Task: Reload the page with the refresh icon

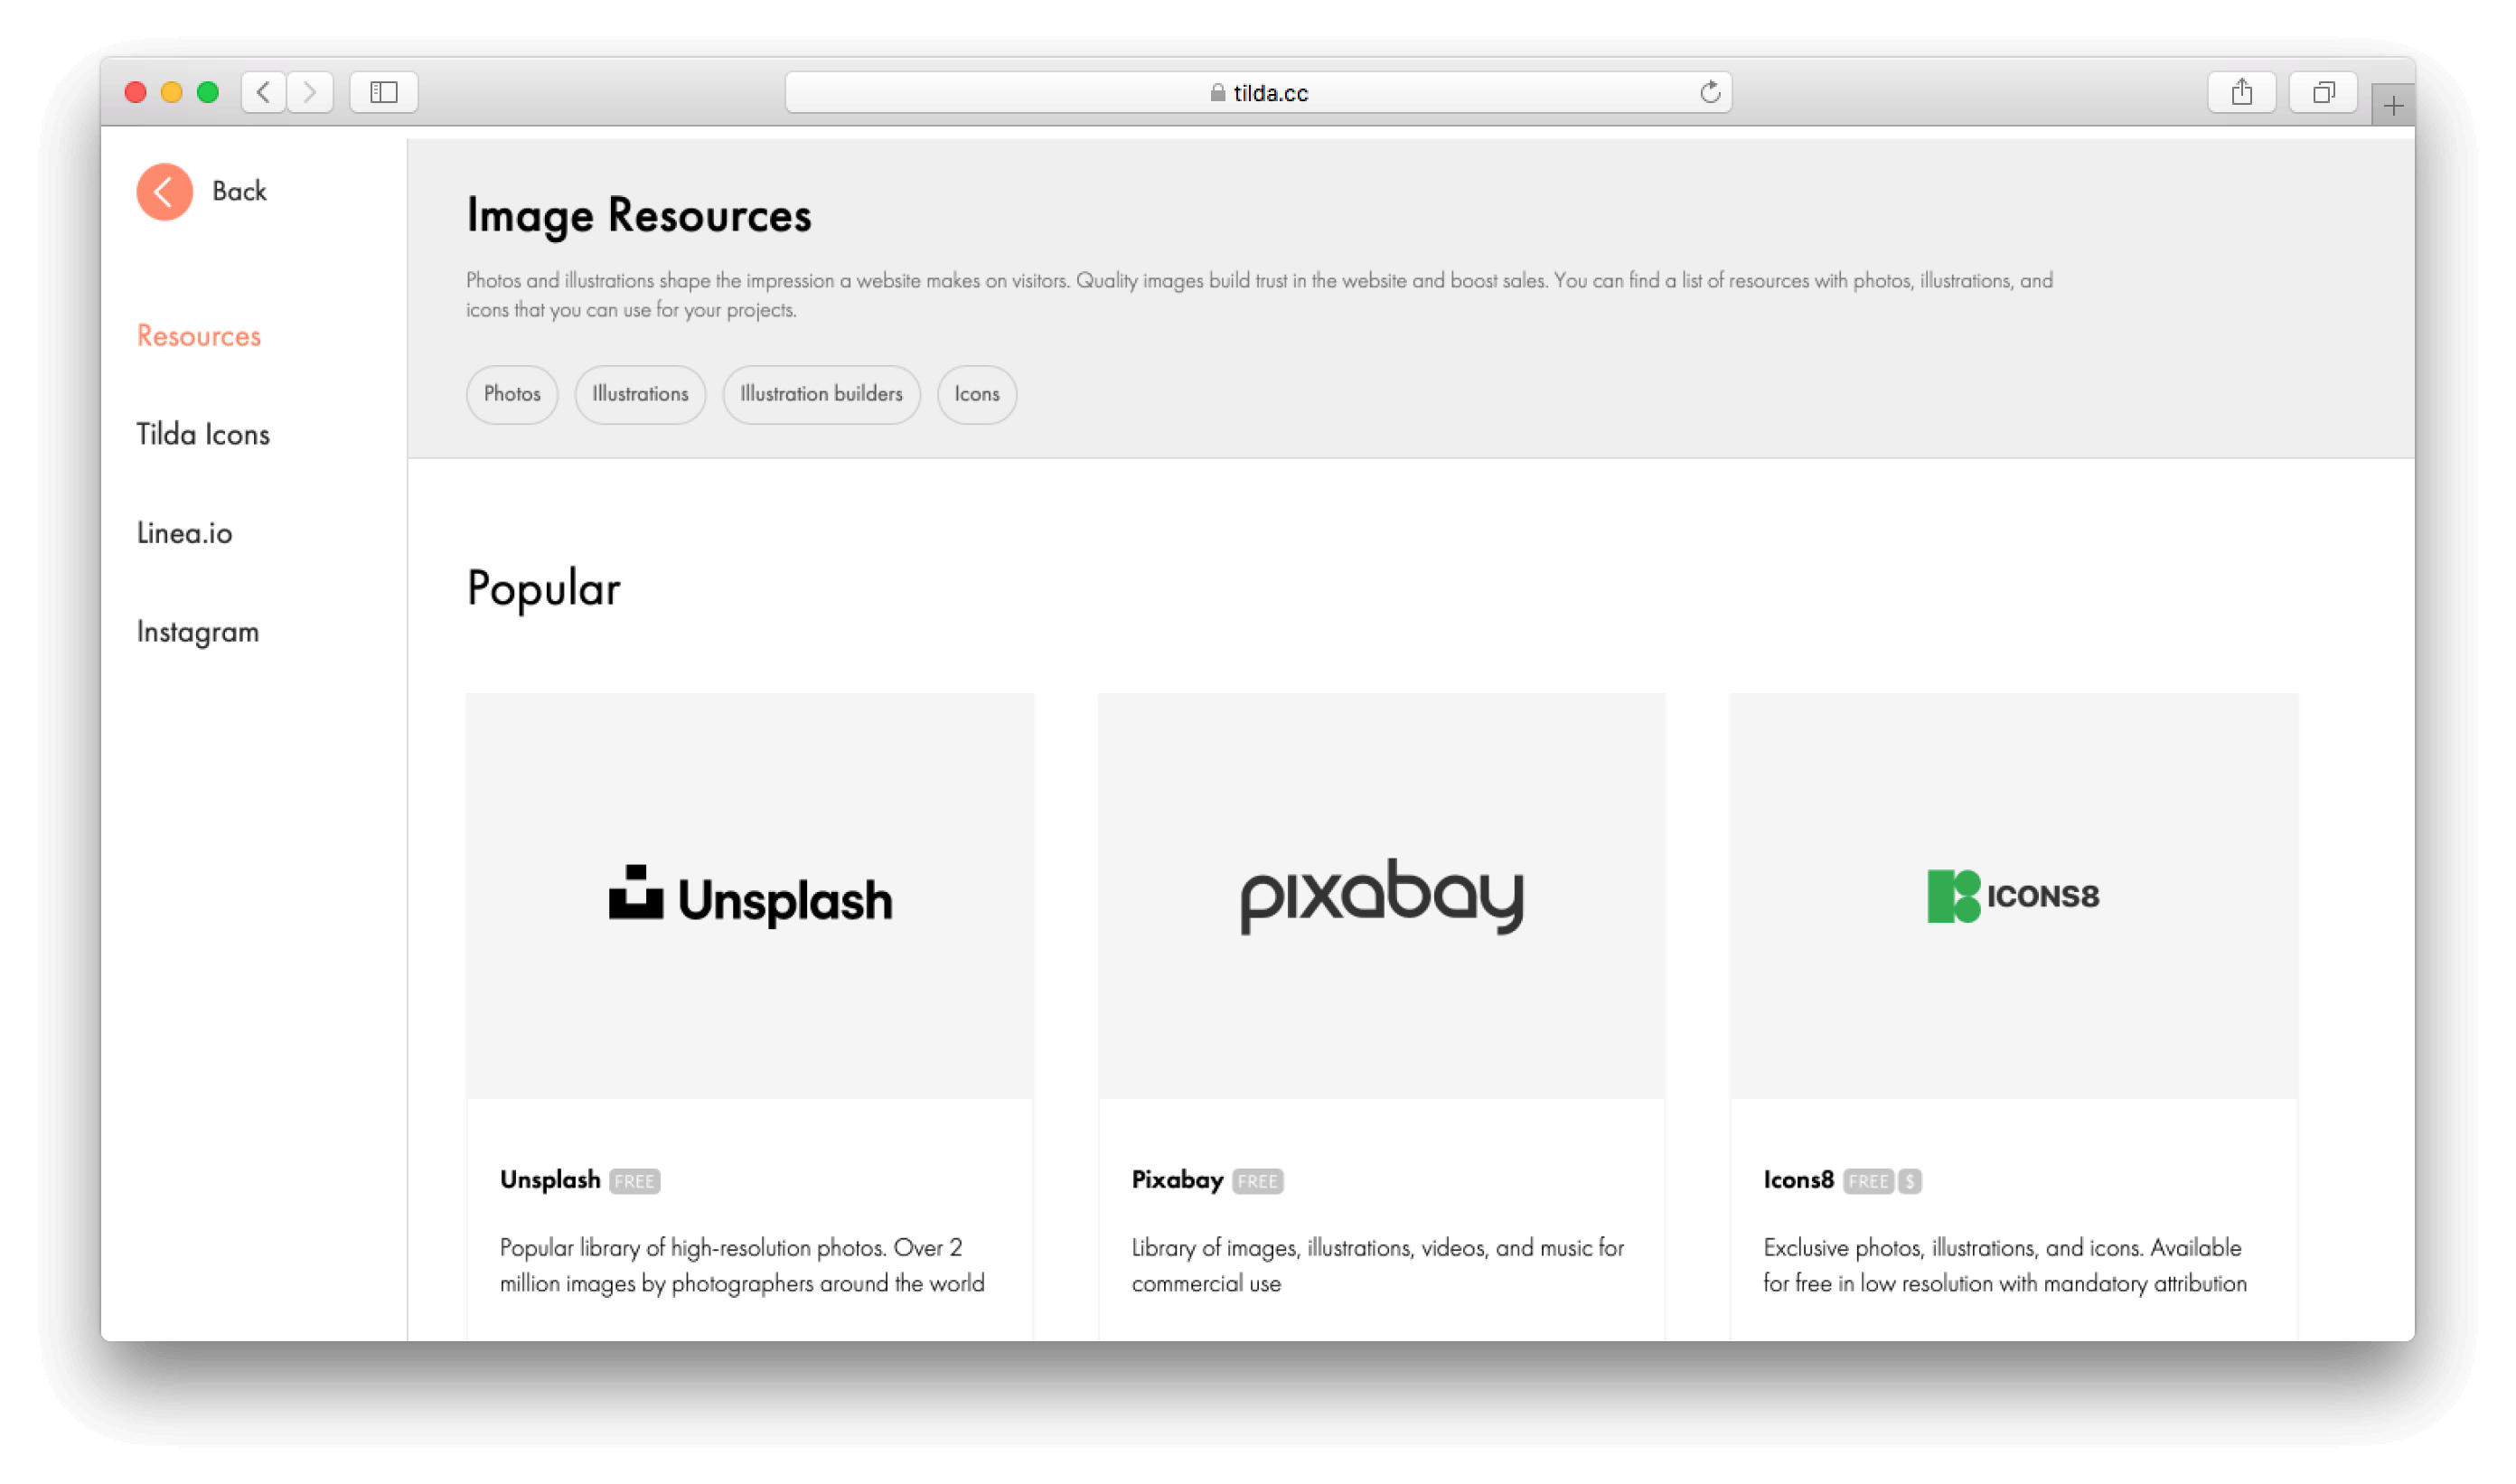Action: [x=1710, y=92]
